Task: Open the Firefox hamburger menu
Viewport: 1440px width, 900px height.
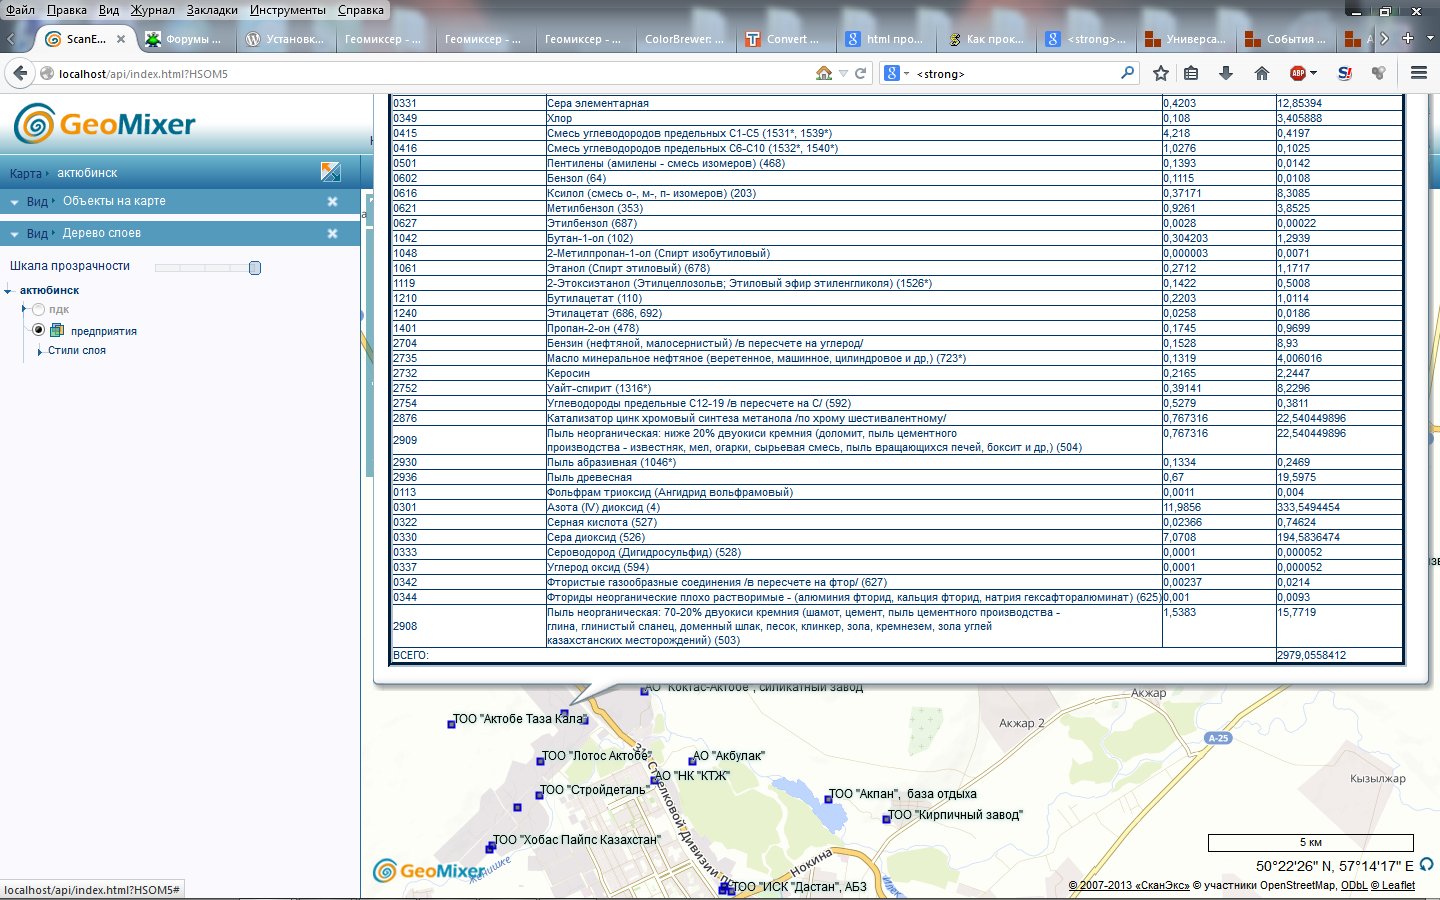Action: tap(1418, 73)
